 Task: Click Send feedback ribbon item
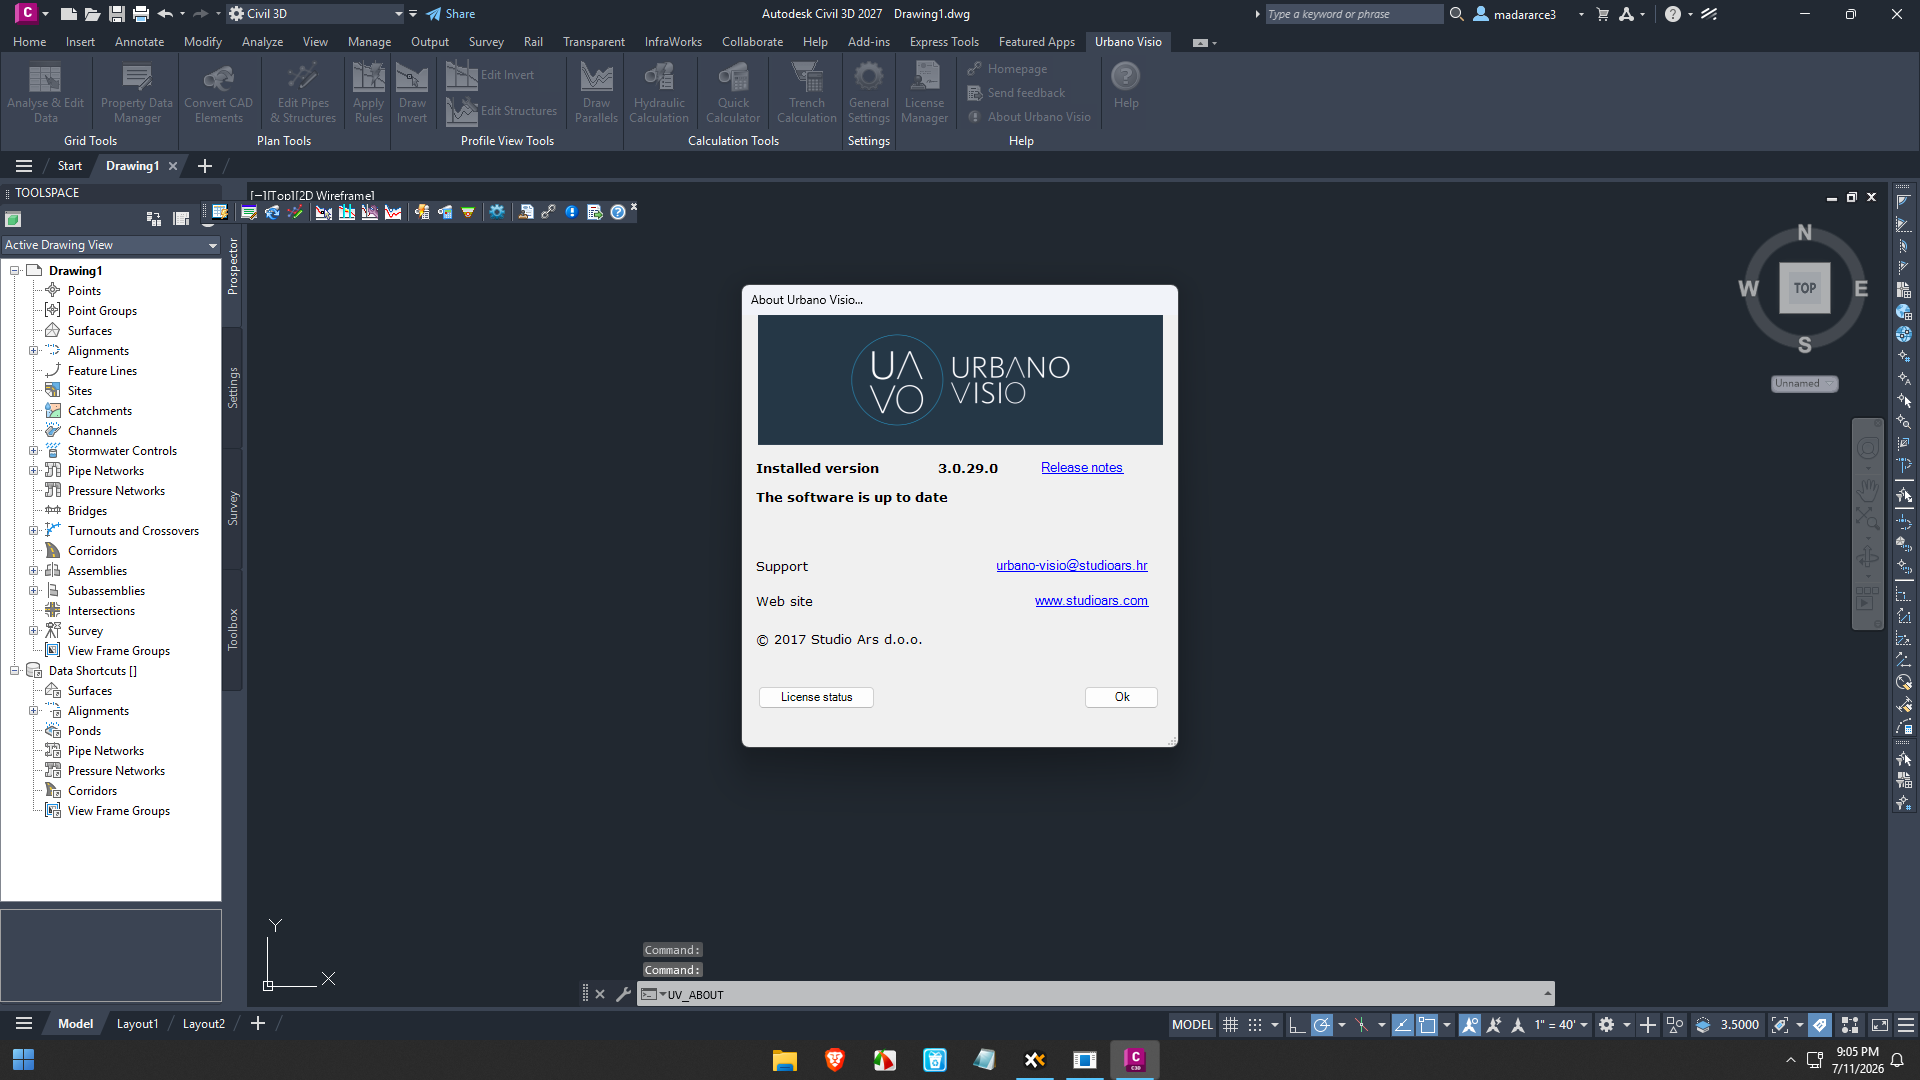point(1016,93)
